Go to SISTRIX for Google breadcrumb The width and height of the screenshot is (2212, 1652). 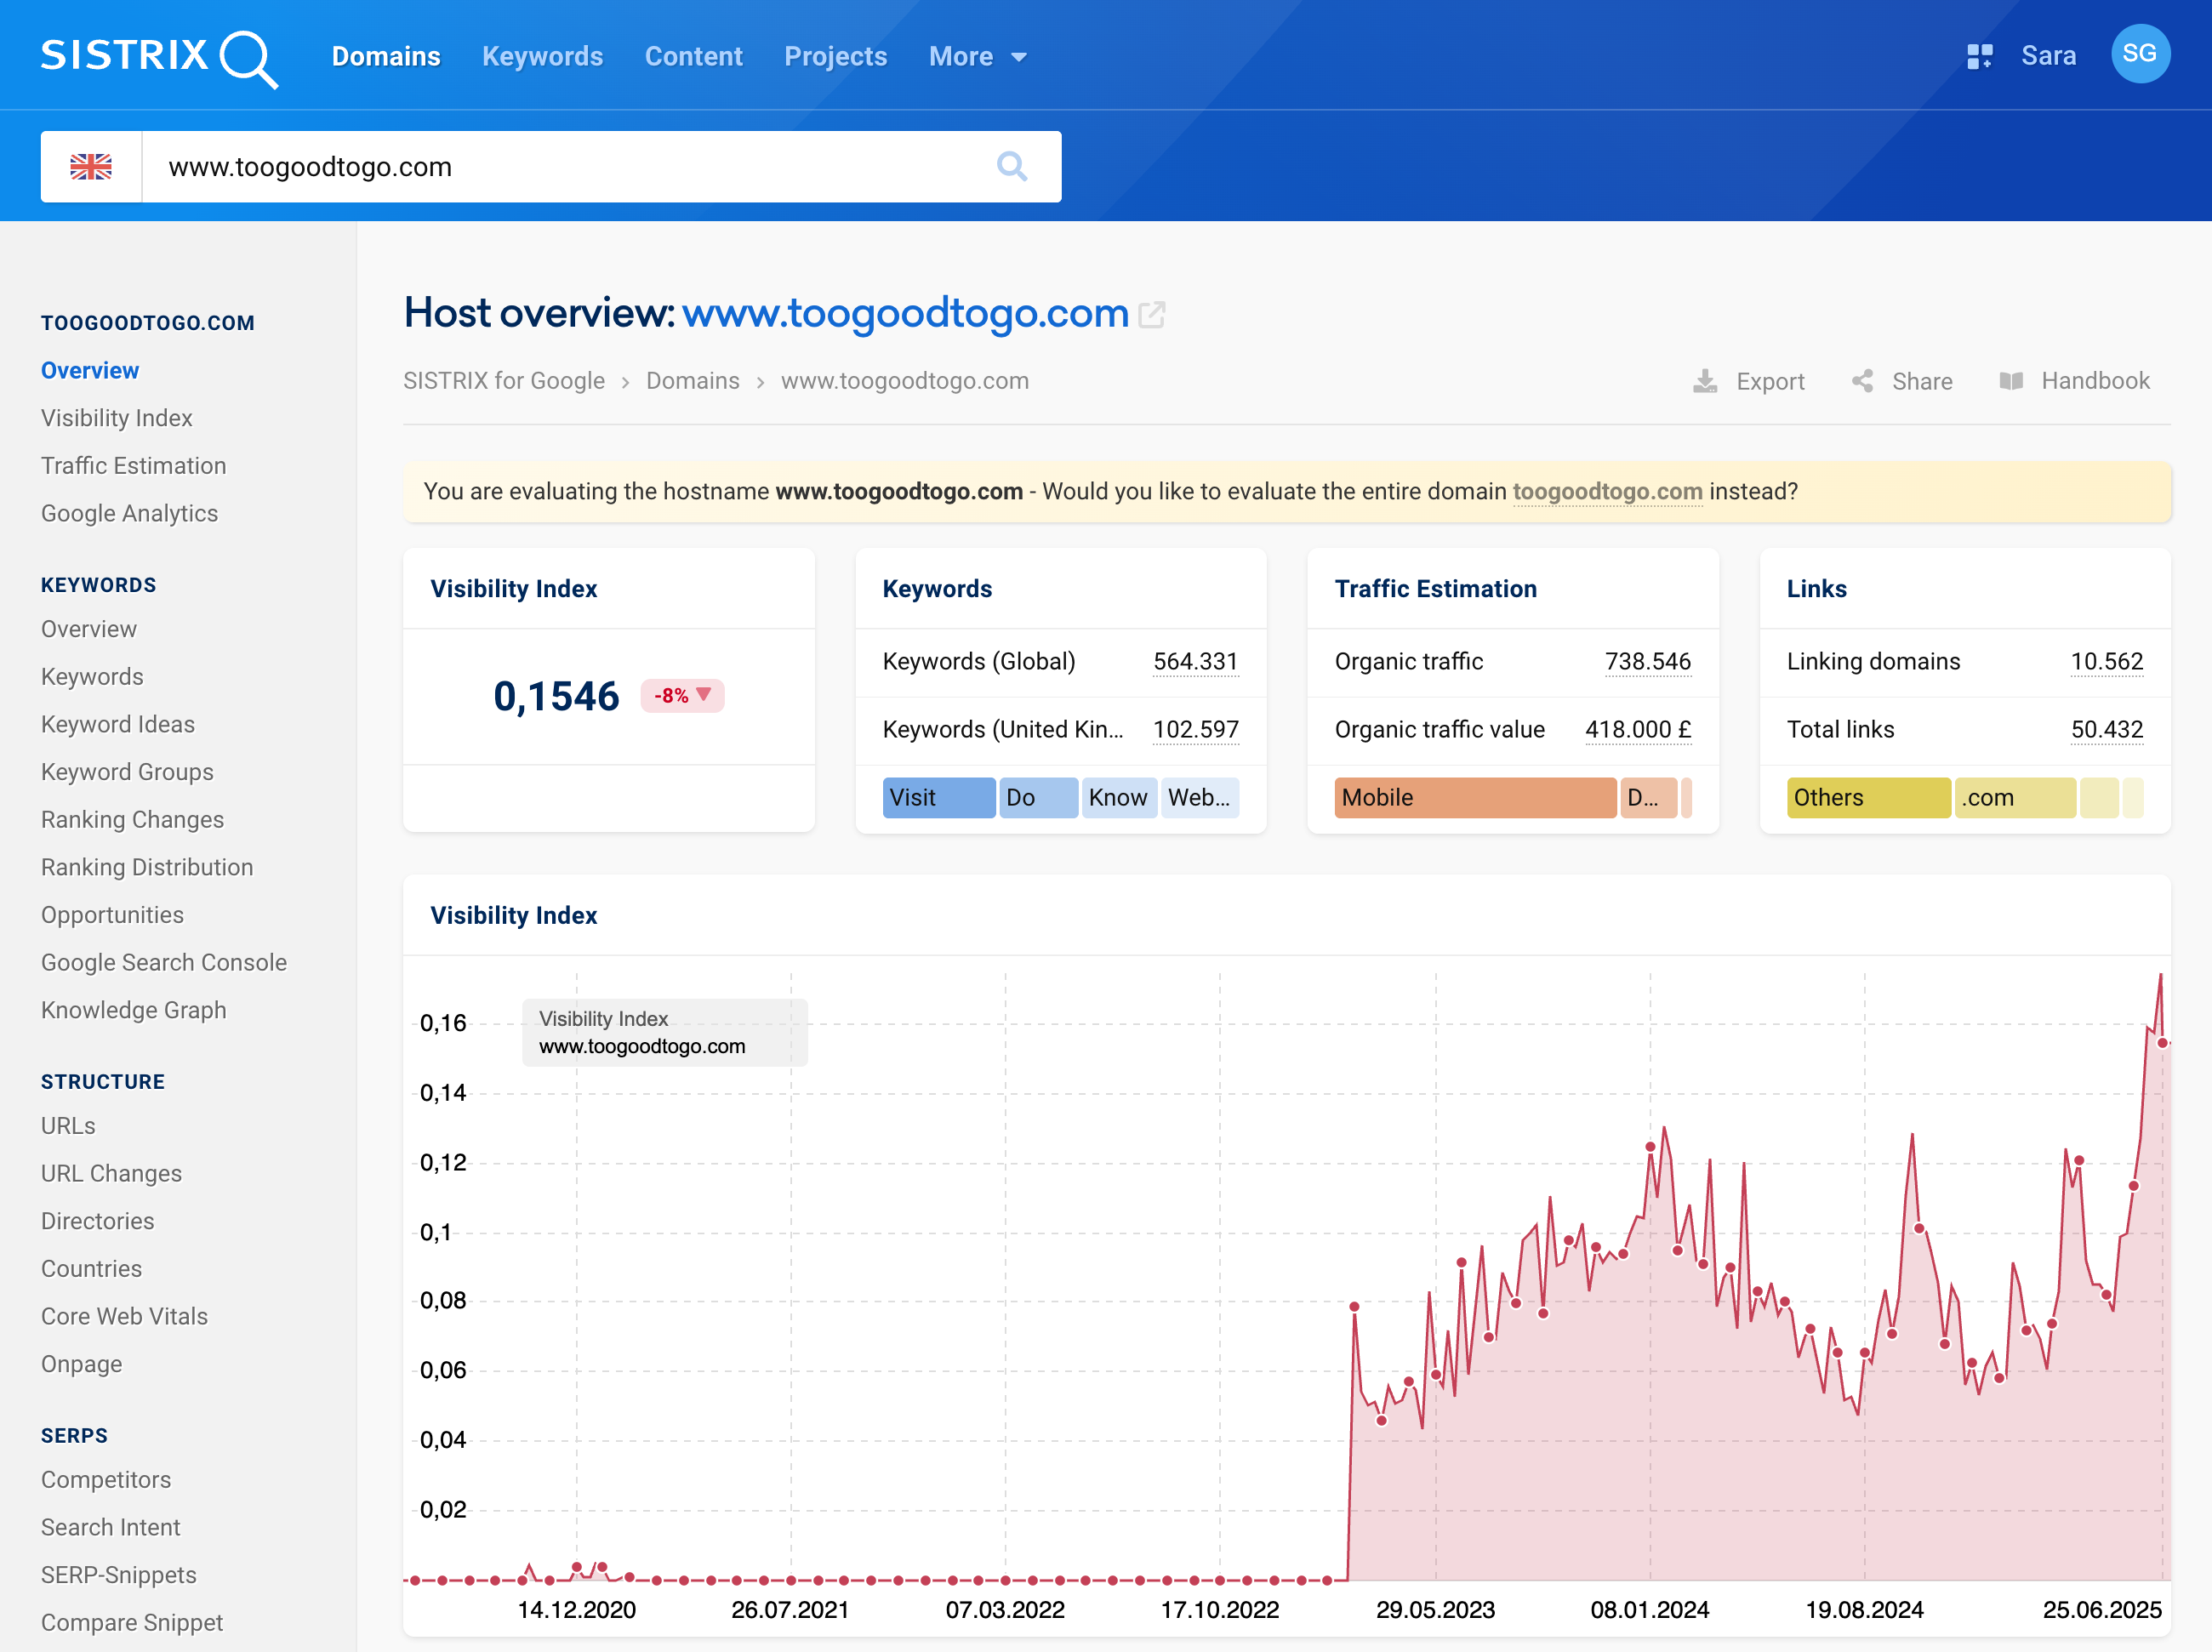(504, 381)
